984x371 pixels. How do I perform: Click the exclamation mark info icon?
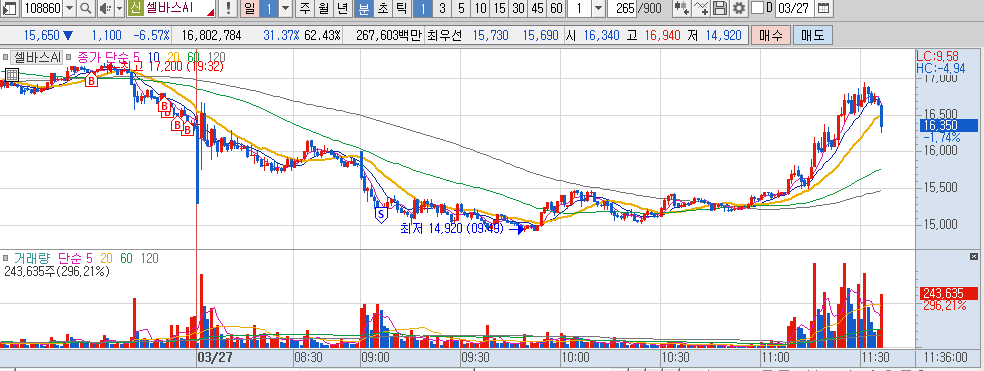click(228, 9)
